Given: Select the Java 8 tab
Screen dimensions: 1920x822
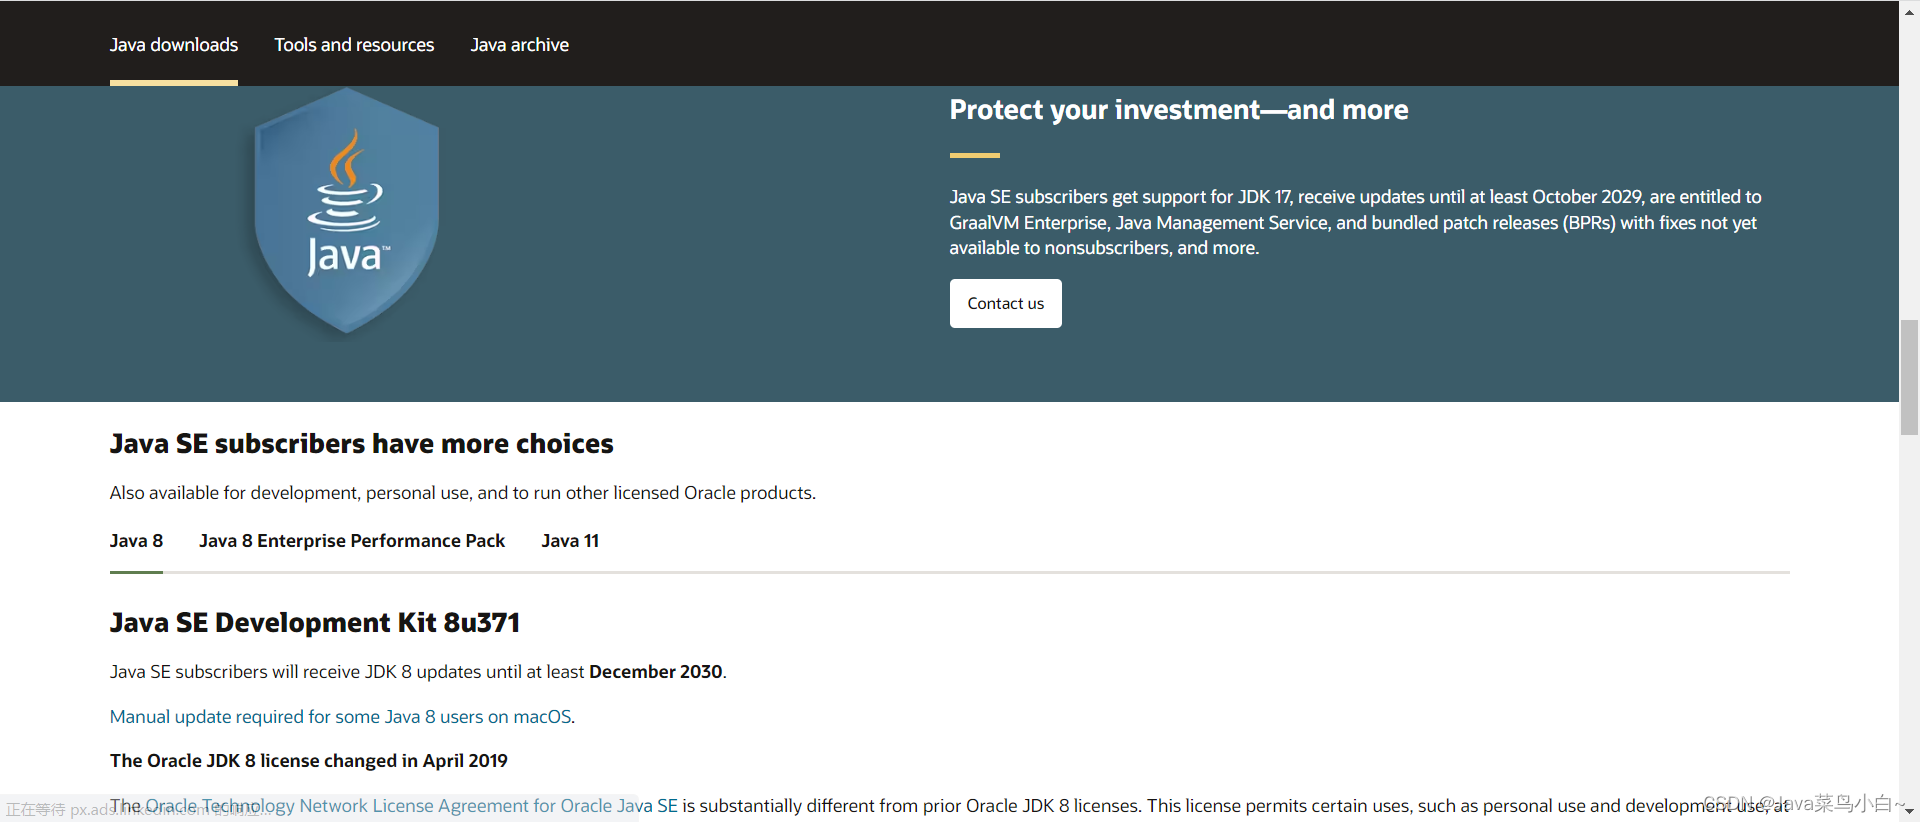Looking at the screenshot, I should click(136, 541).
